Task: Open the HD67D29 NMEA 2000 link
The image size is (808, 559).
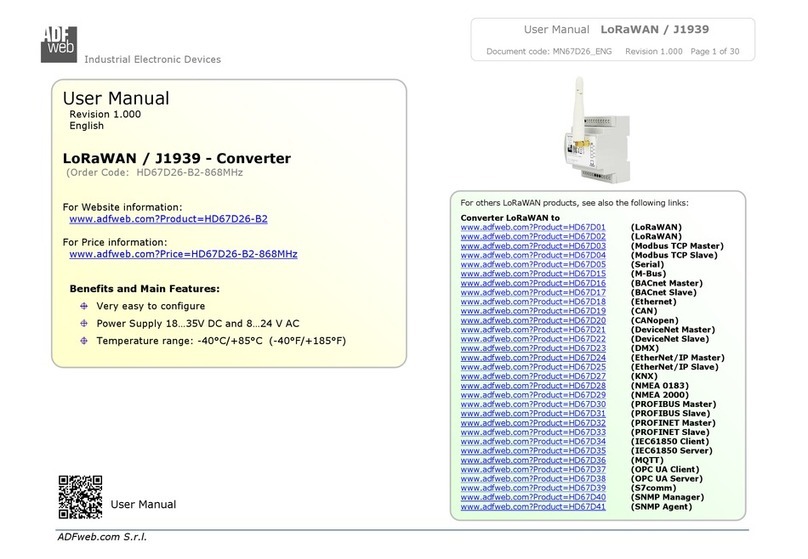Action: pyautogui.click(x=533, y=395)
